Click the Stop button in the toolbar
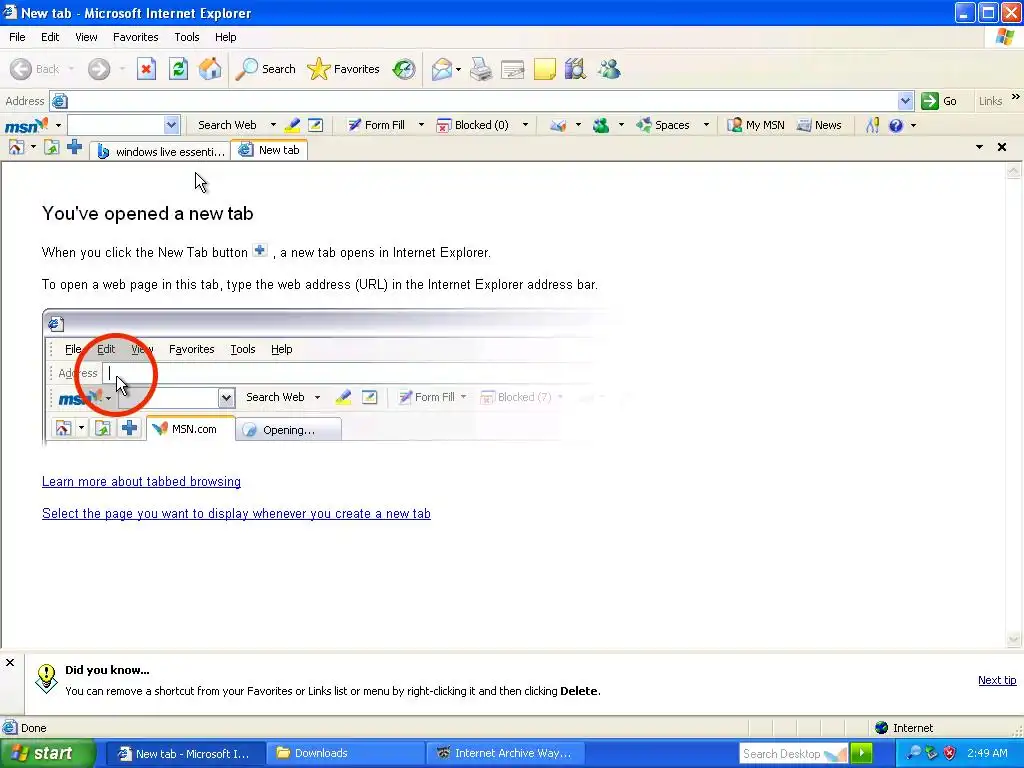Image resolution: width=1024 pixels, height=768 pixels. (x=146, y=69)
